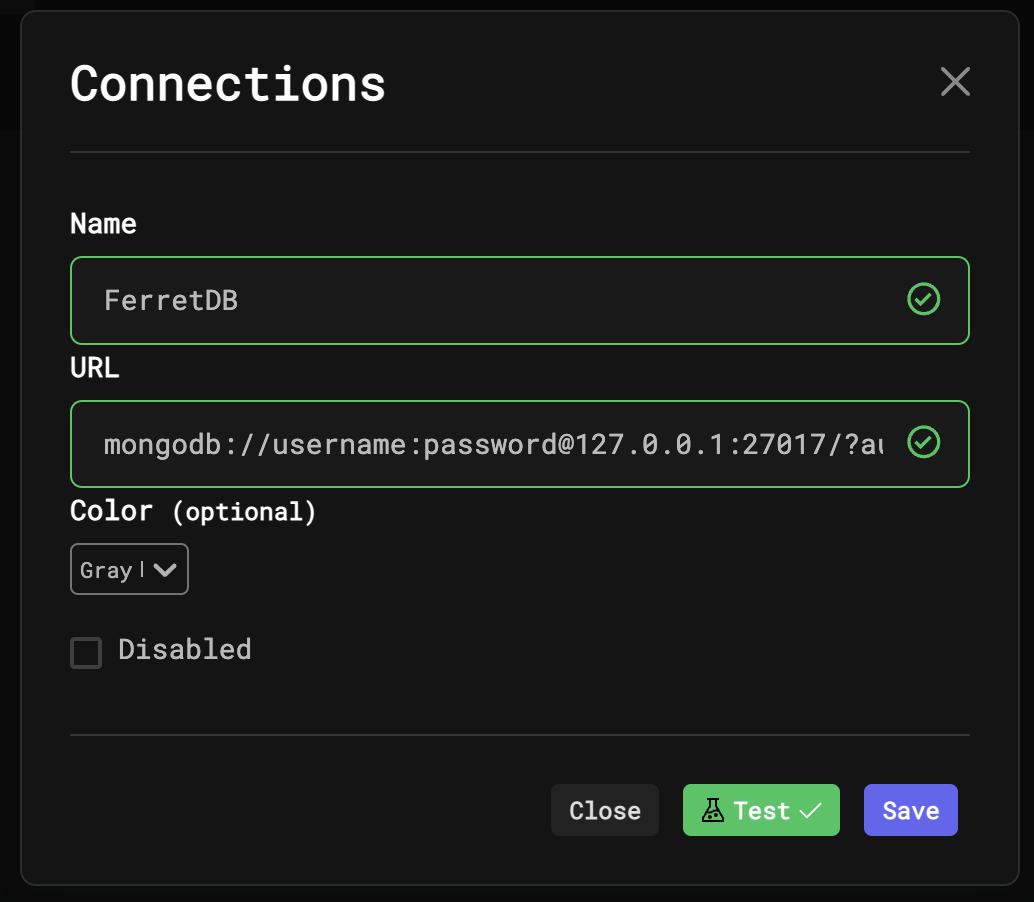Expand the optional Color selector
This screenshot has width=1034, height=902.
[x=129, y=568]
